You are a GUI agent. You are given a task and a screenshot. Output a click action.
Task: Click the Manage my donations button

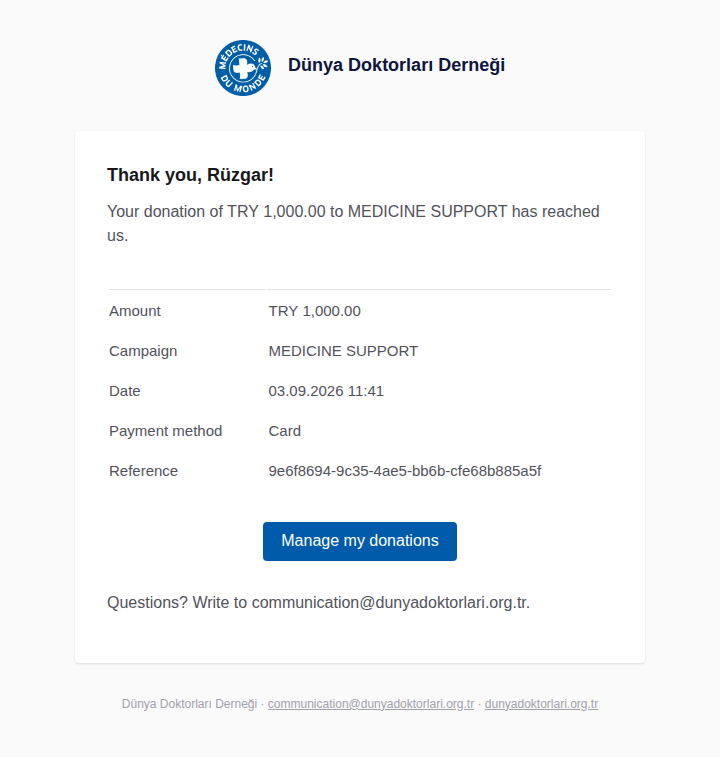pos(360,541)
